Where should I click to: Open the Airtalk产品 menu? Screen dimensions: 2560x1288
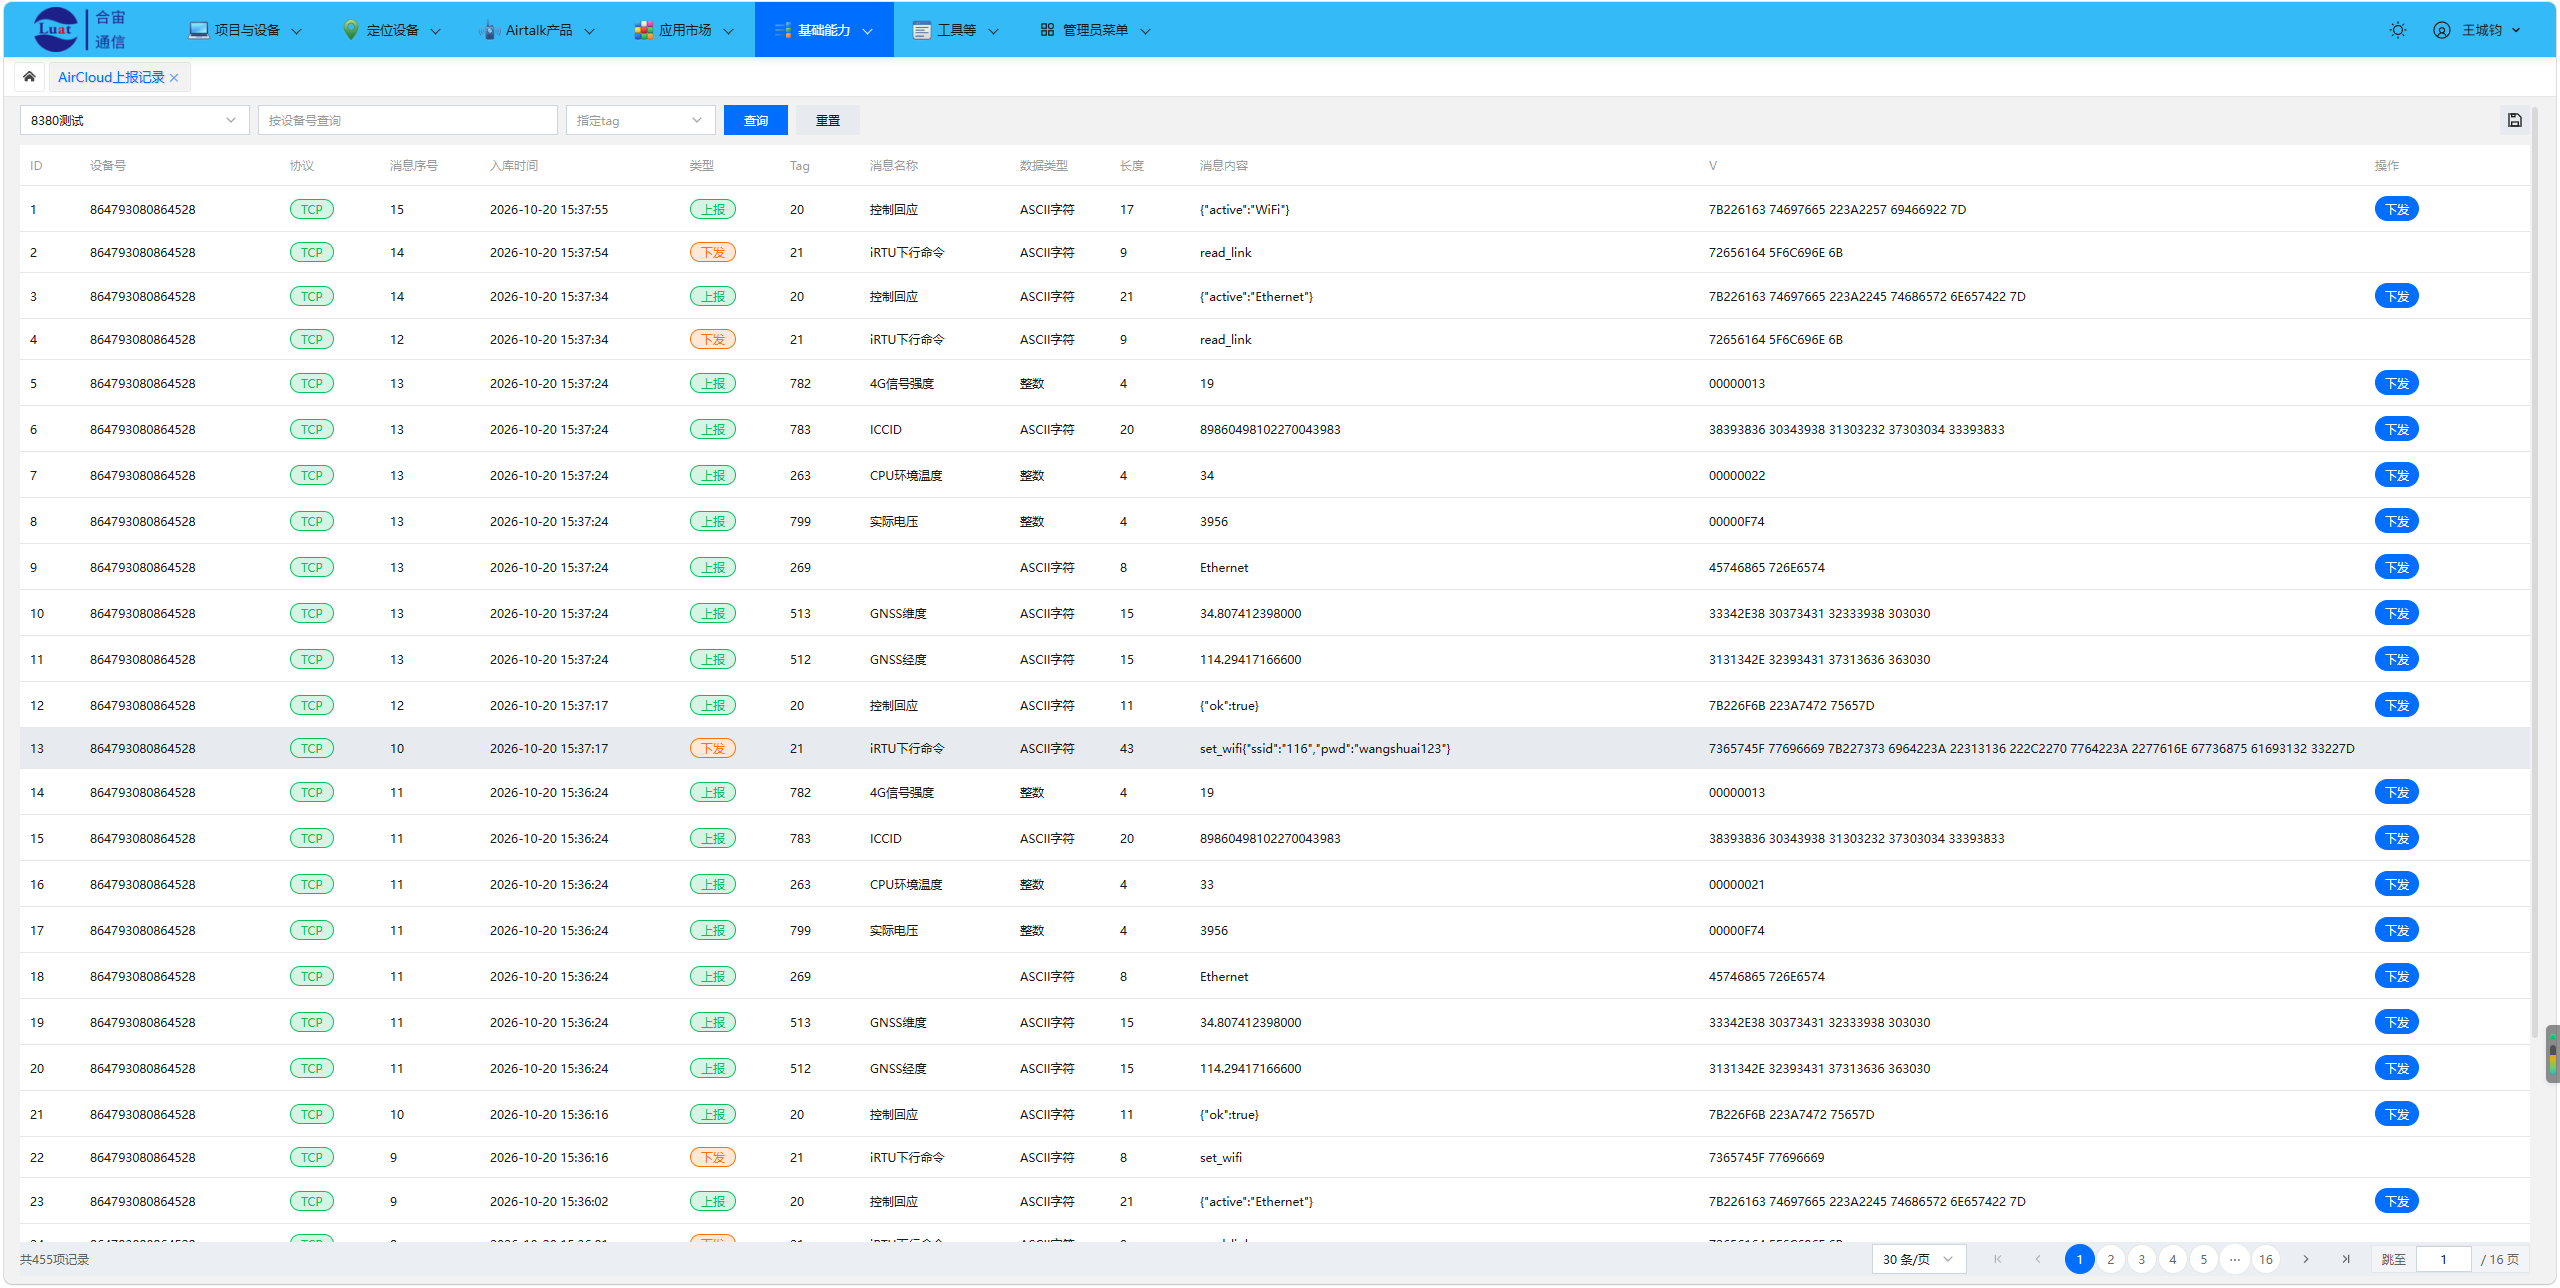click(537, 30)
